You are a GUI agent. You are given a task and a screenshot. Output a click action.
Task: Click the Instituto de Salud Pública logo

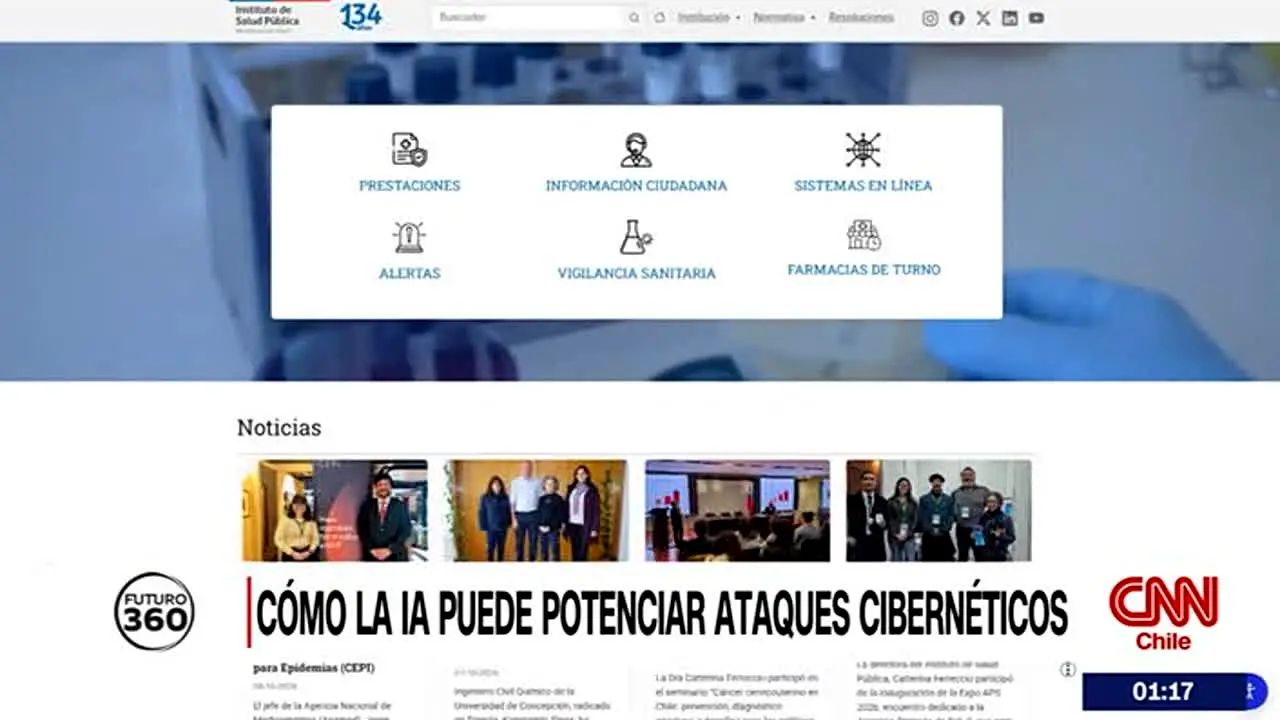pyautogui.click(x=279, y=17)
